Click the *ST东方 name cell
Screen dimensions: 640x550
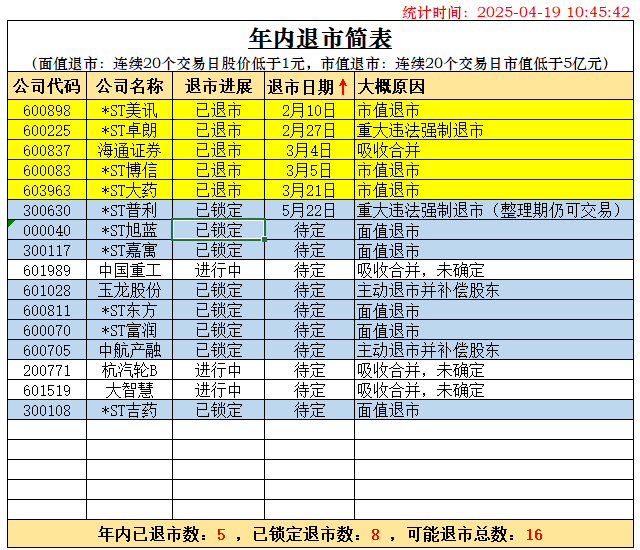(x=129, y=310)
